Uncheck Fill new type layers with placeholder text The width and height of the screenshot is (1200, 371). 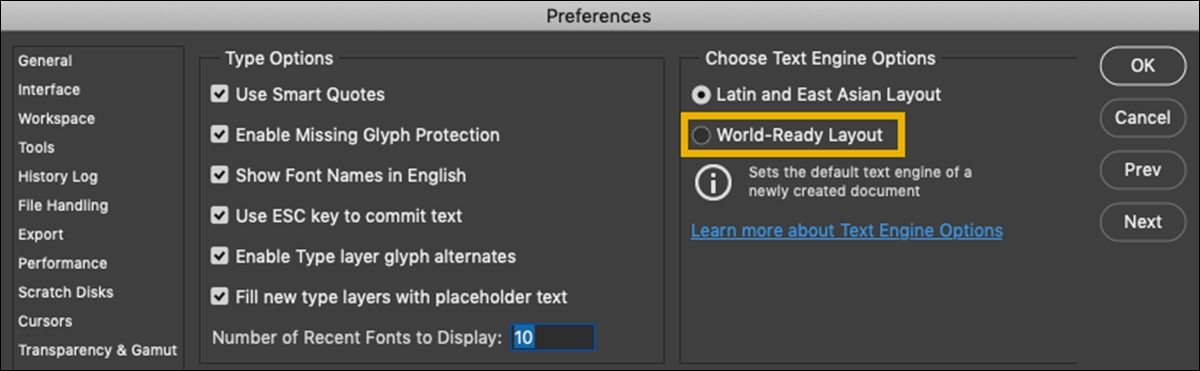coord(220,297)
